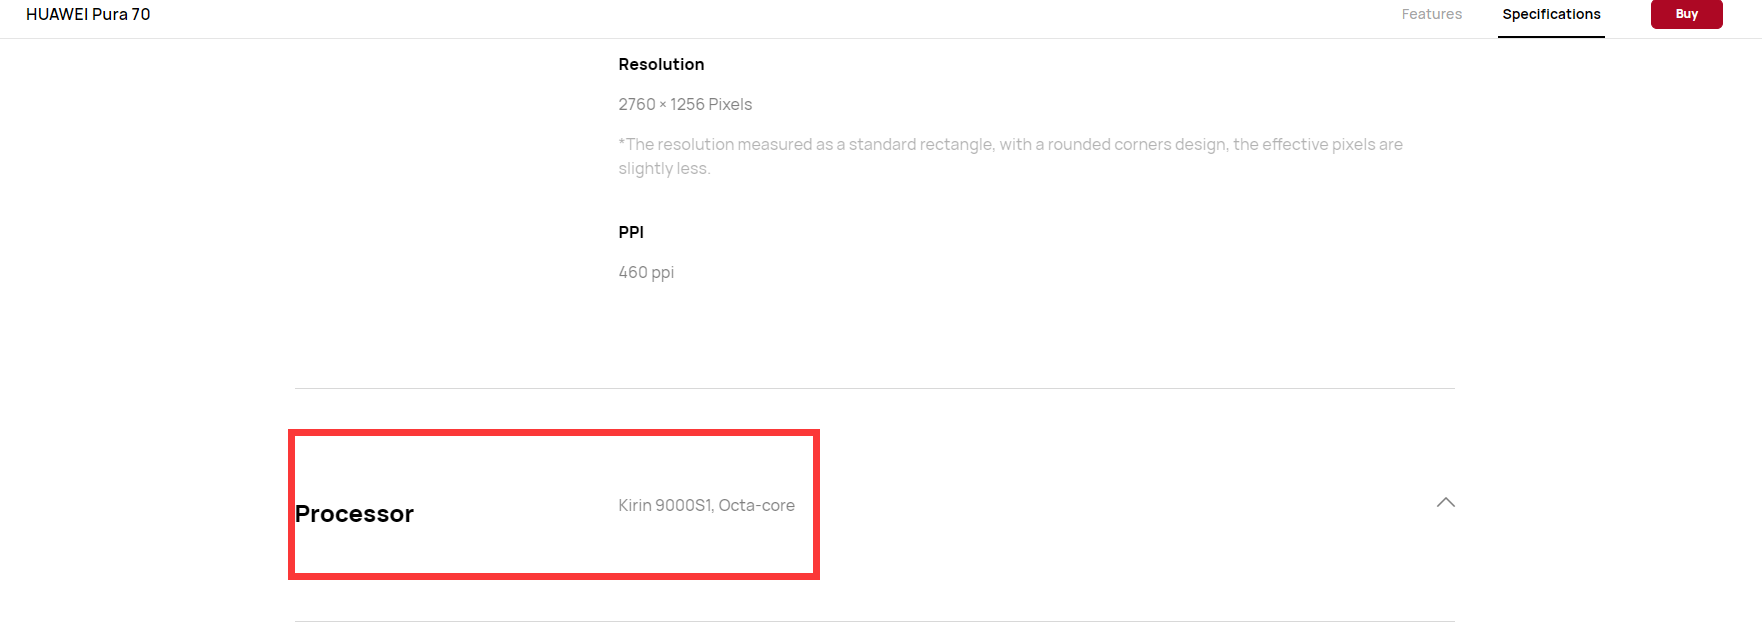Click the Resolution spec heading
This screenshot has height=637, width=1762.
661,64
